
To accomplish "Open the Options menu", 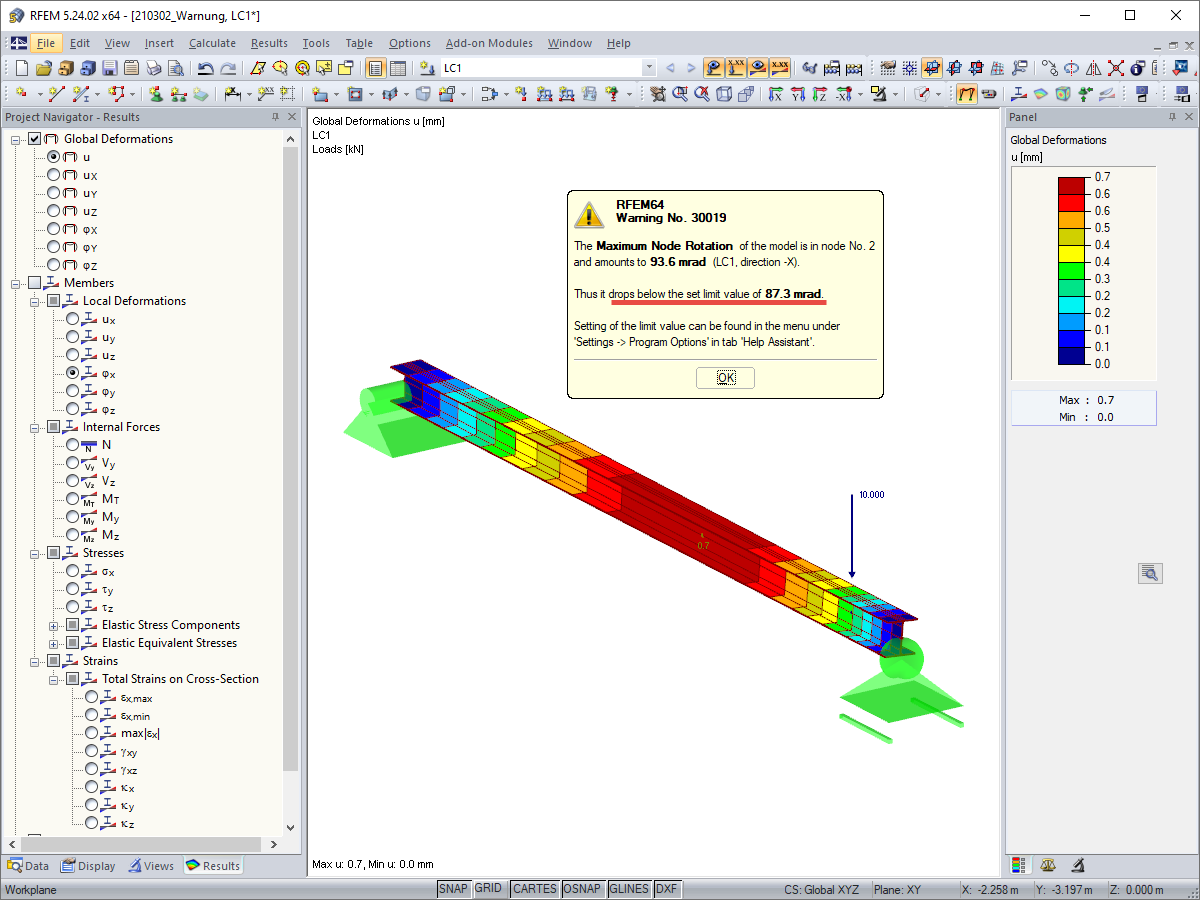I will coord(410,43).
